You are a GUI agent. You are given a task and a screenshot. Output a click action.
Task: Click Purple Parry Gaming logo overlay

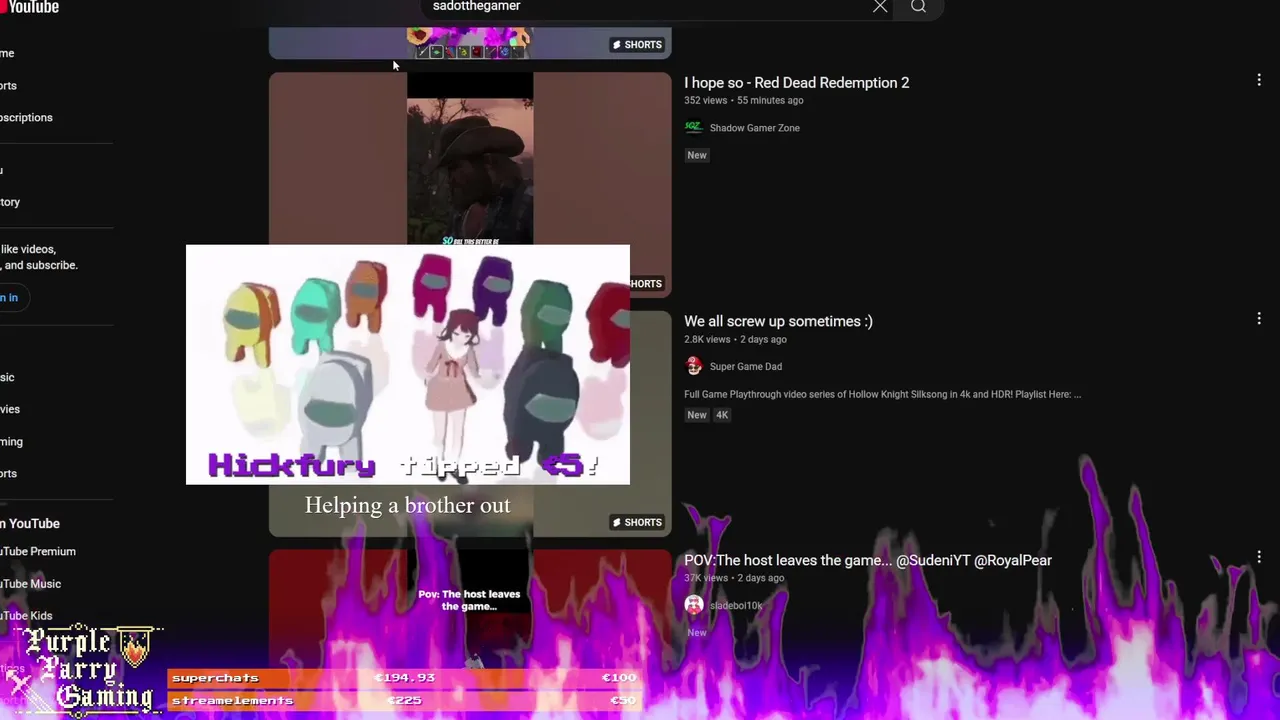point(85,668)
